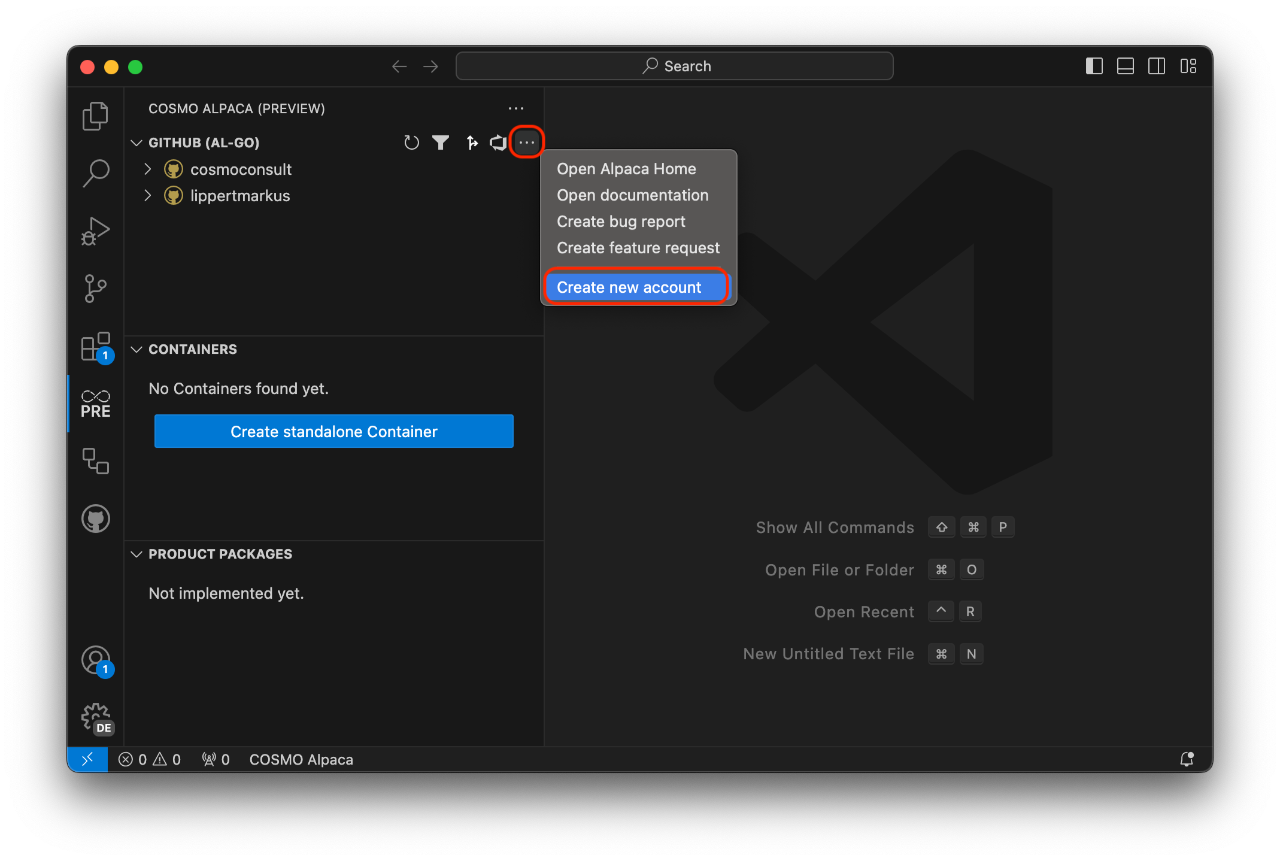
Task: Open the Extensions view with badge
Action: (x=95, y=346)
